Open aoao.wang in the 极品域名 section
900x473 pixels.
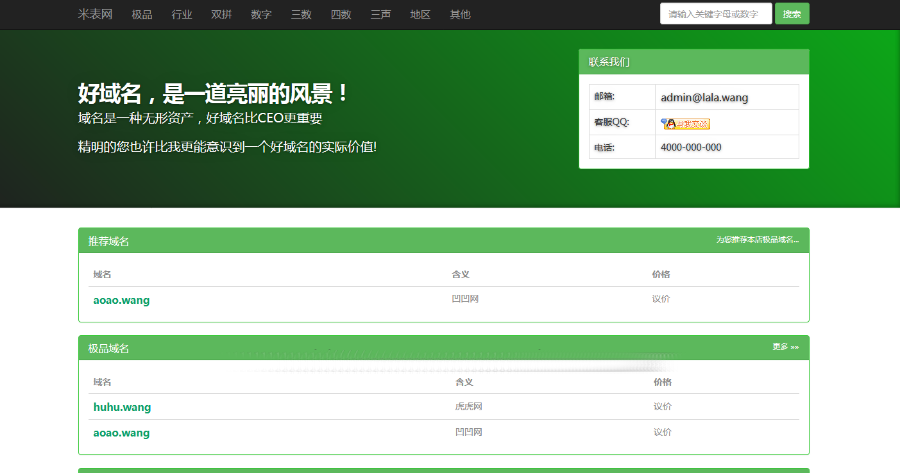pos(121,433)
